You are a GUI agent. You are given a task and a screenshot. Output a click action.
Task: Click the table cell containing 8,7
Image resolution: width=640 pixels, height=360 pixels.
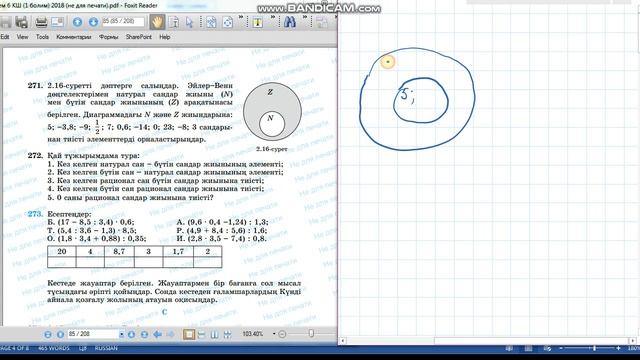coord(119,251)
